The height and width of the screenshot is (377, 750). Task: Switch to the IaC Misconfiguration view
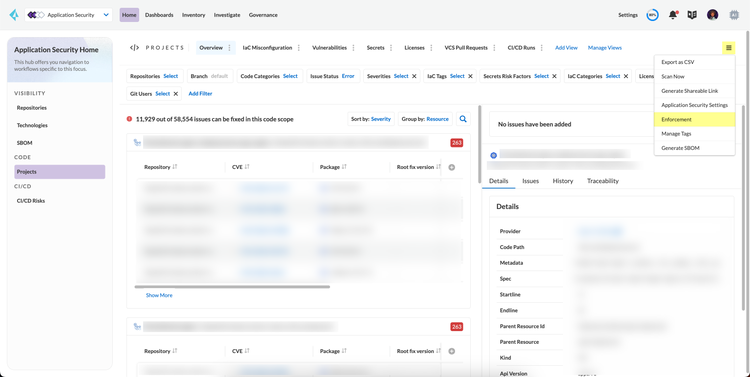pyautogui.click(x=267, y=48)
